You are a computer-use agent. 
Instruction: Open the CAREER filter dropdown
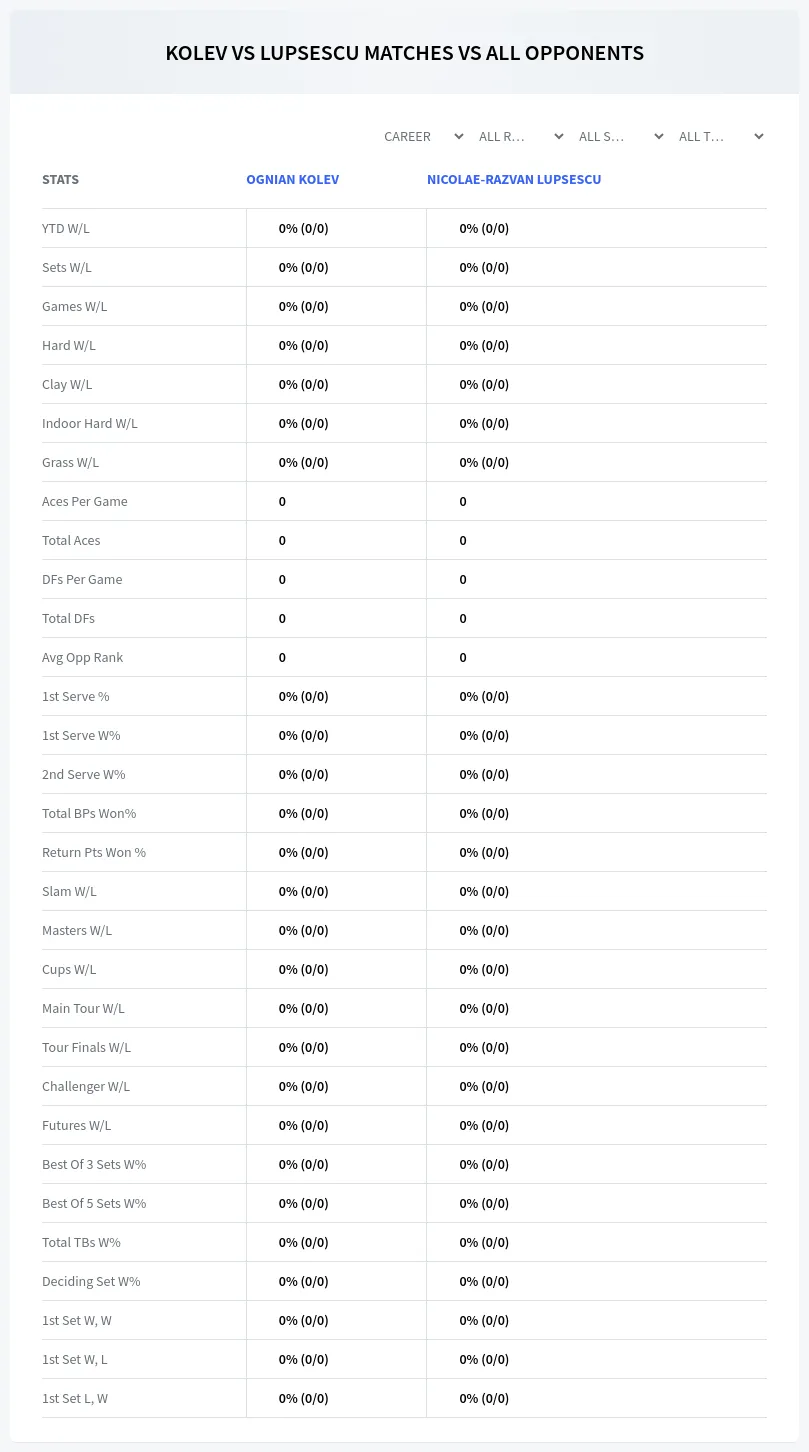tap(423, 137)
